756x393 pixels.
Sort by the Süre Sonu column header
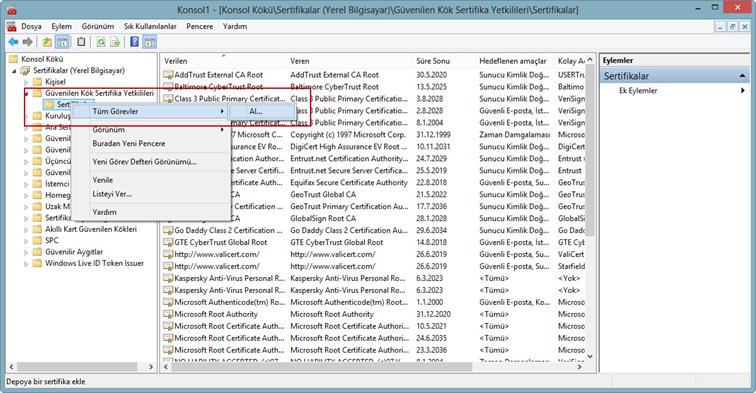pyautogui.click(x=444, y=61)
